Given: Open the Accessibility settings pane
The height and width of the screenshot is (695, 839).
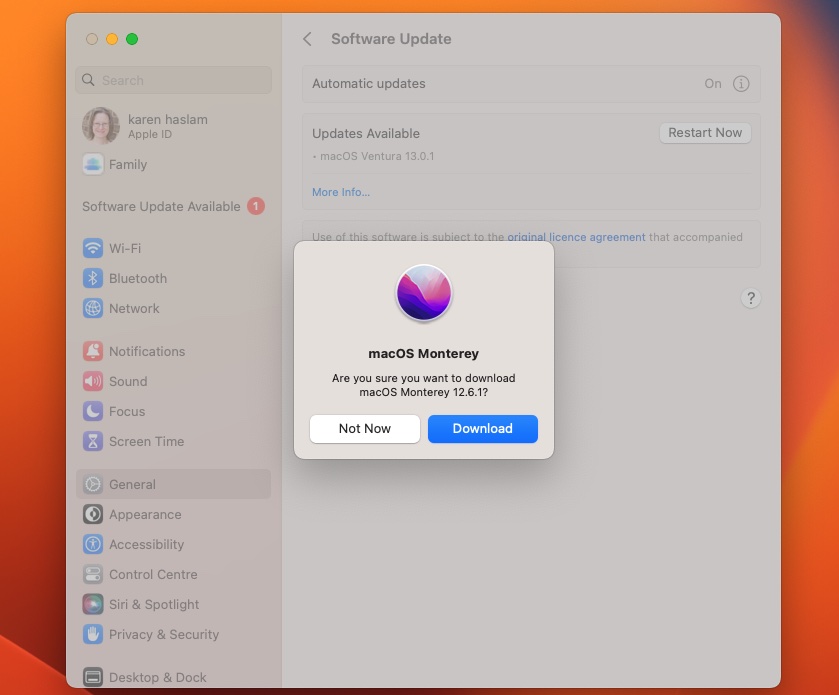Looking at the screenshot, I should click(146, 544).
